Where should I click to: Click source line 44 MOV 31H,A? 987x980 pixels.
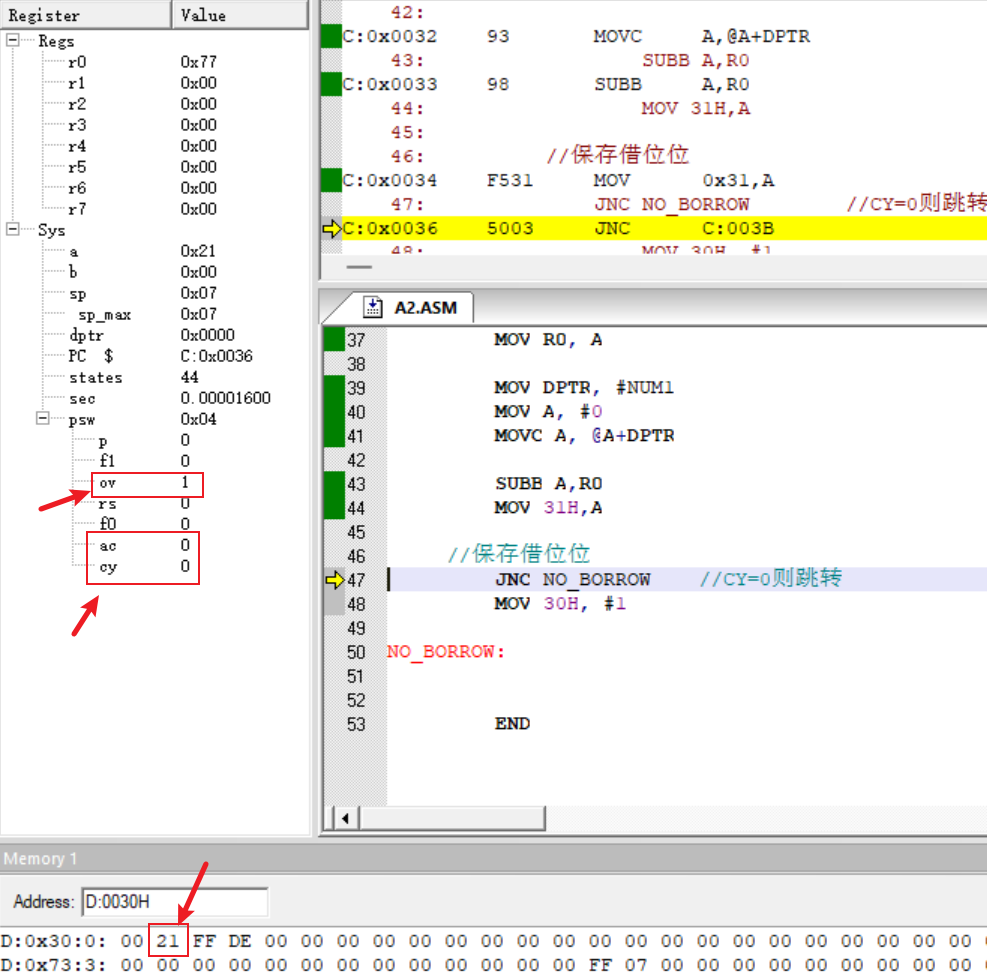click(x=548, y=508)
